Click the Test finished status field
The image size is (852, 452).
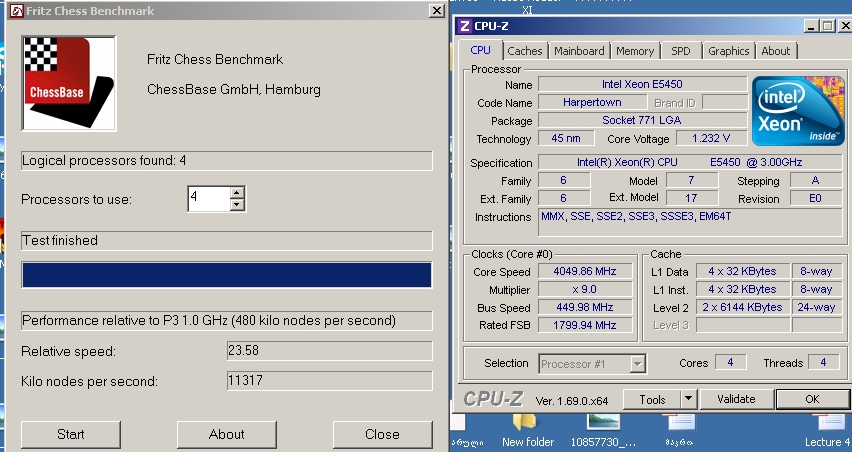(227, 241)
